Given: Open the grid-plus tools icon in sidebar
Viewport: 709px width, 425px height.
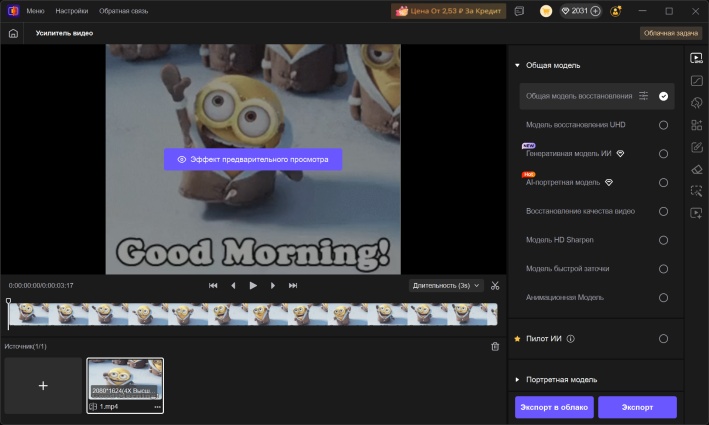Looking at the screenshot, I should (696, 125).
